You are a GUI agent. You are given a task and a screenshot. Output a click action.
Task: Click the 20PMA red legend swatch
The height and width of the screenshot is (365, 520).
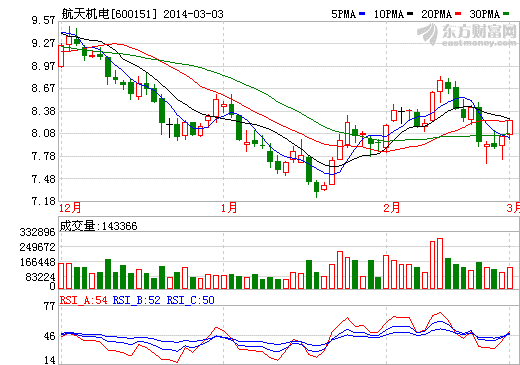click(x=458, y=14)
